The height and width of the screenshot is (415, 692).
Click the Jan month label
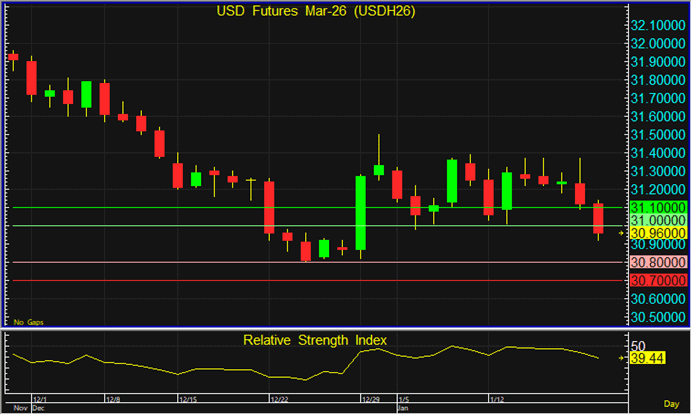pyautogui.click(x=403, y=409)
